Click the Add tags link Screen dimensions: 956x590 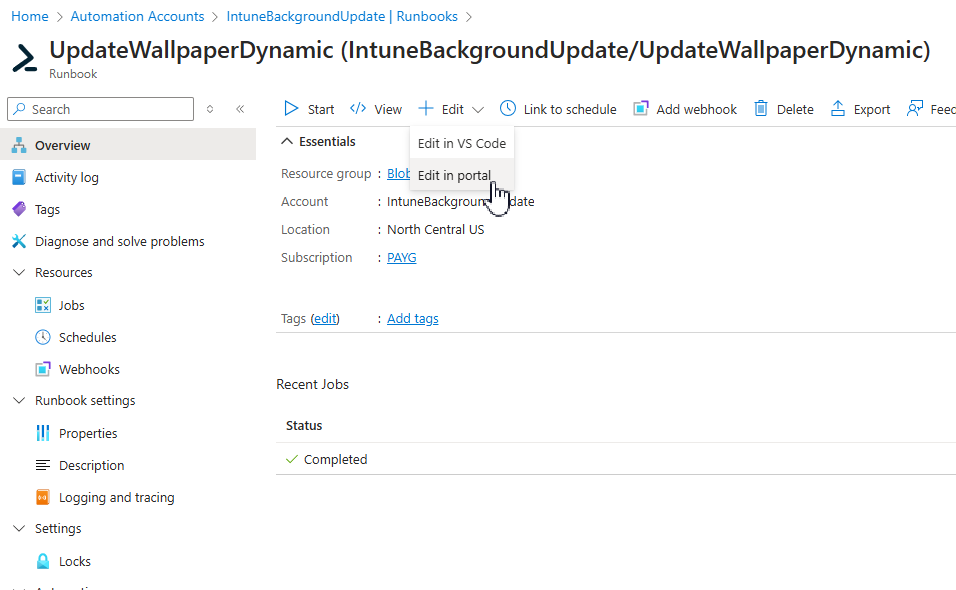click(x=412, y=318)
